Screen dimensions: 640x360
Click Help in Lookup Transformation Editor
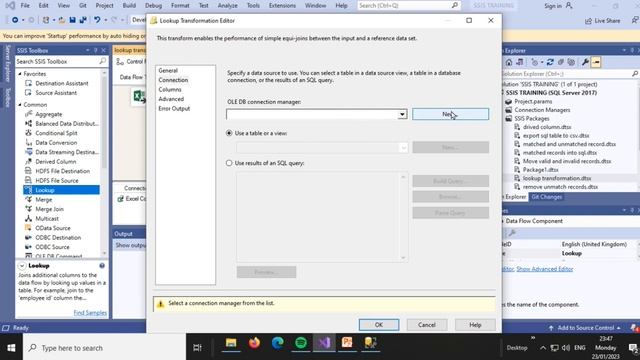click(x=475, y=325)
